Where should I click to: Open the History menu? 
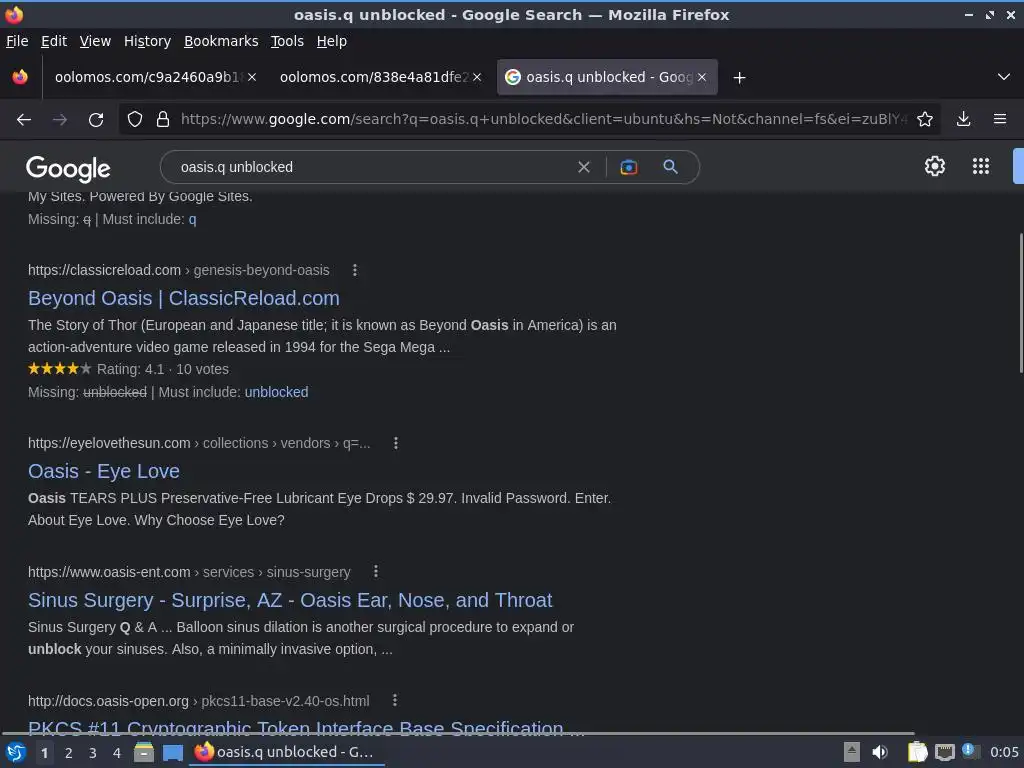tap(148, 41)
